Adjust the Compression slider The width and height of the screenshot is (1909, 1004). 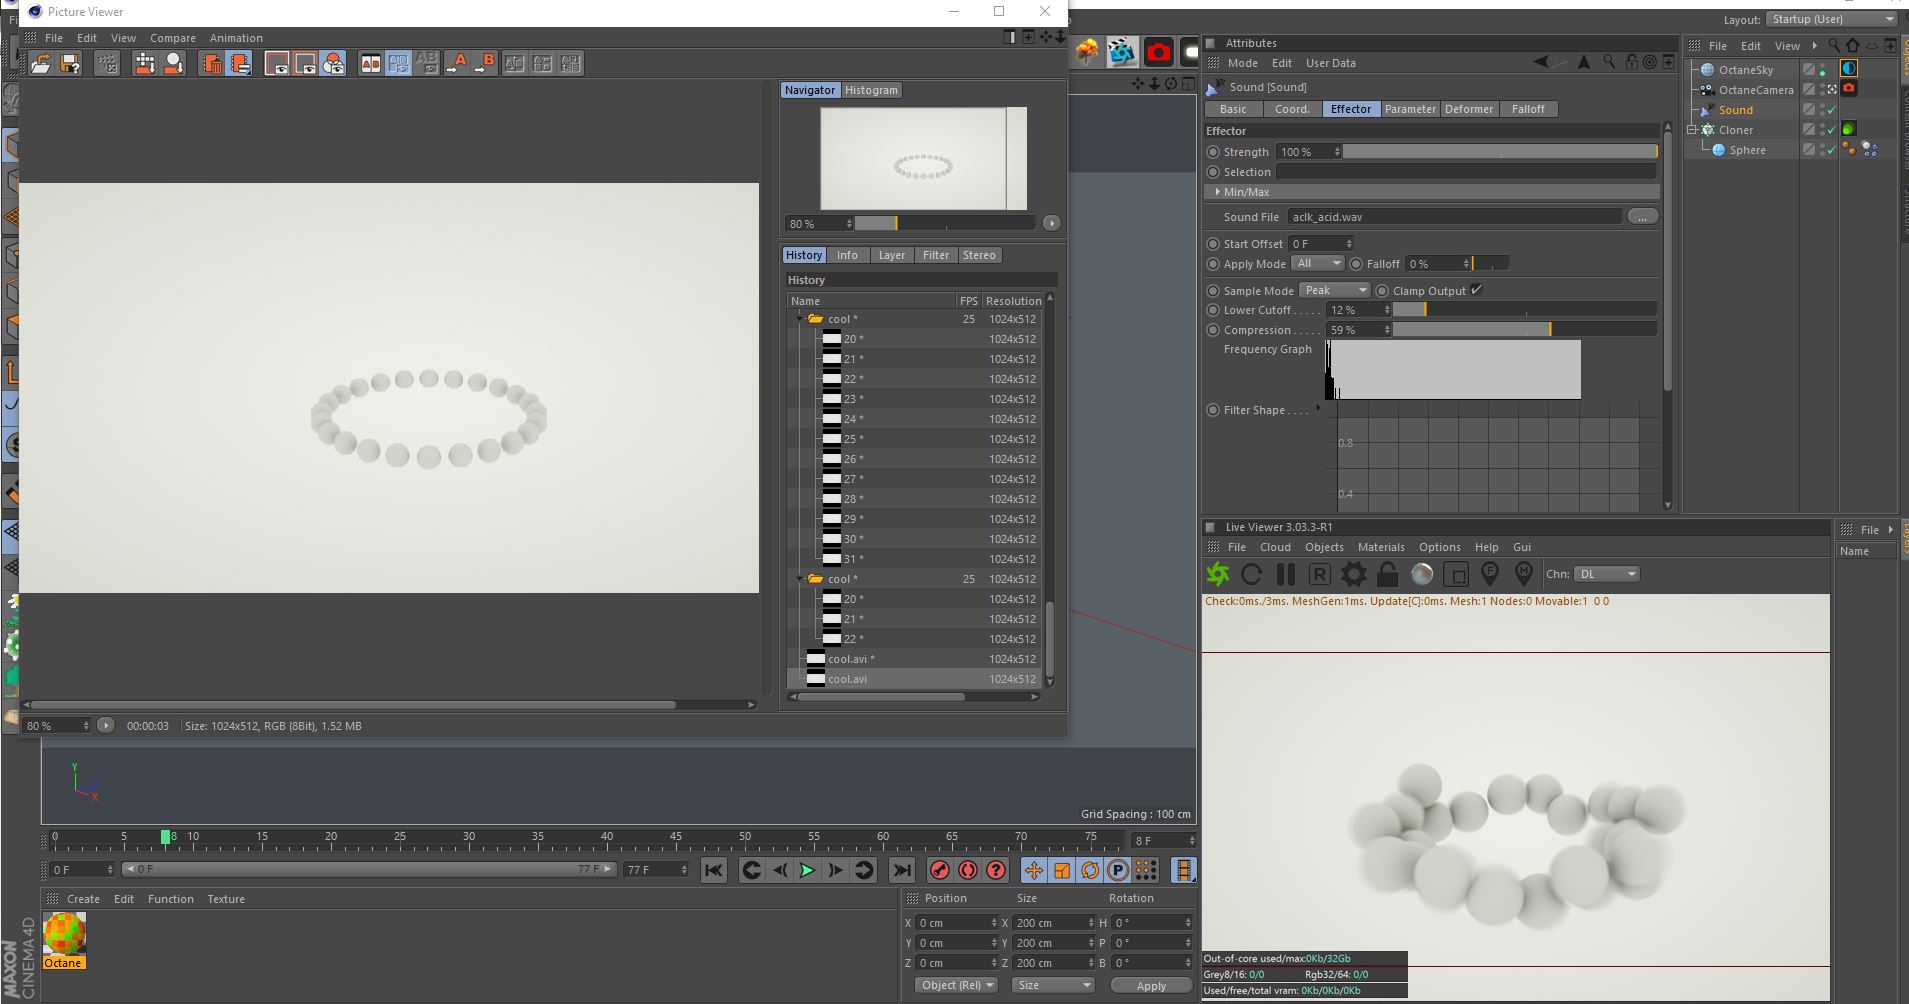click(x=1525, y=330)
